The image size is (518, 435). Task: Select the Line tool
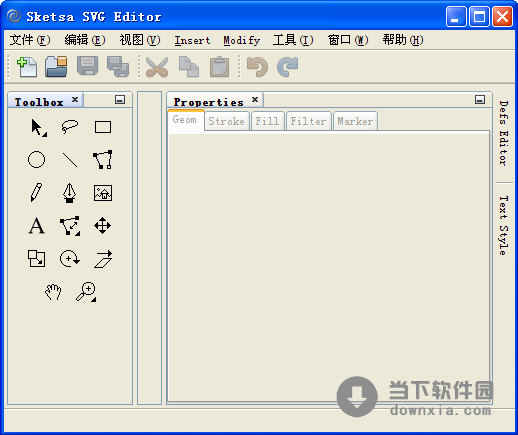click(70, 160)
